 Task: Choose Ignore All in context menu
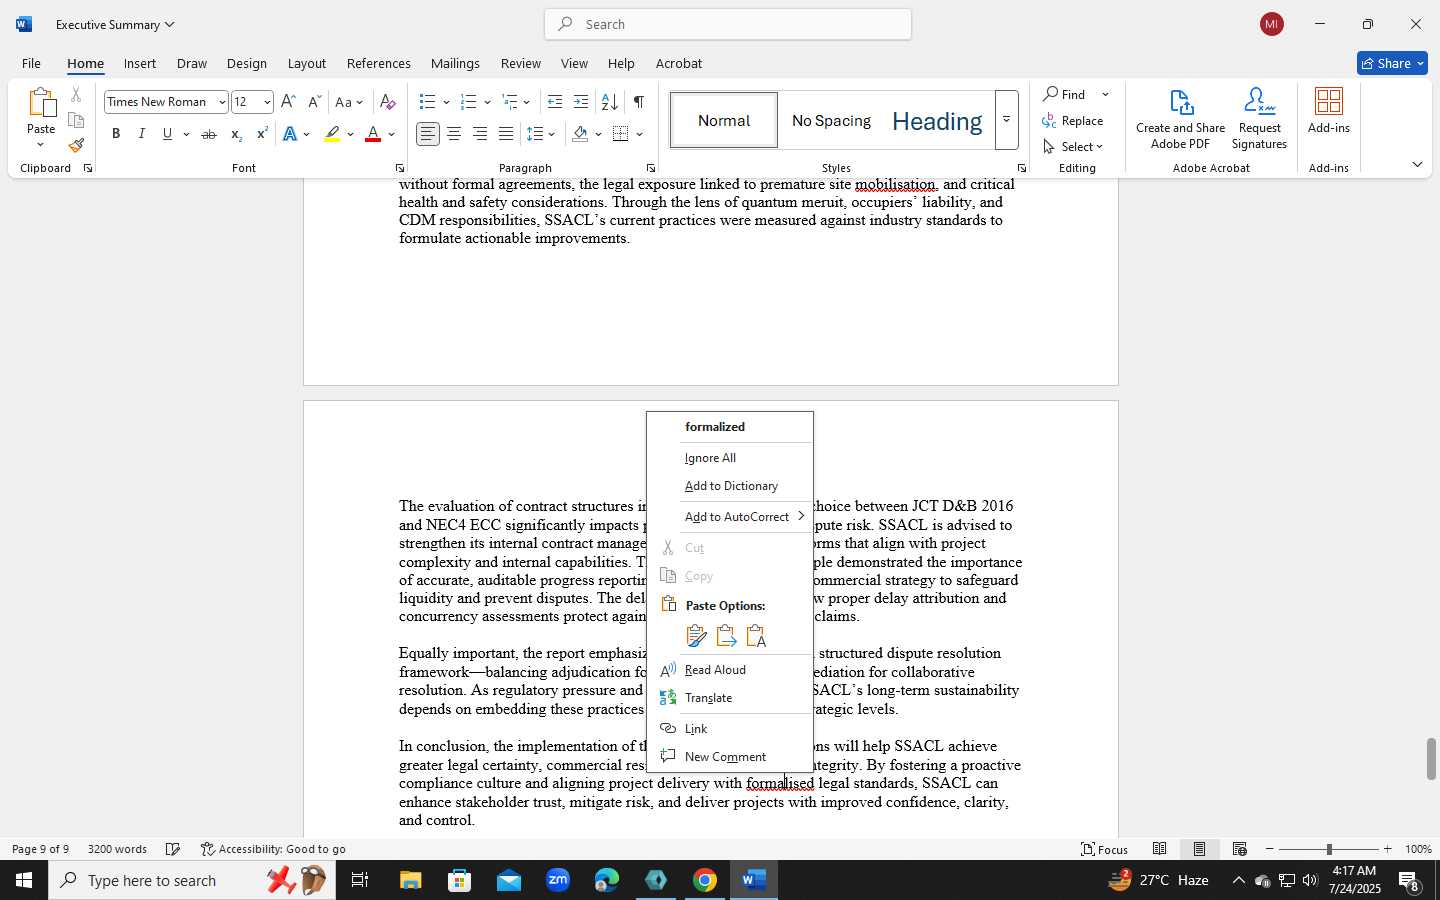pyautogui.click(x=730, y=458)
